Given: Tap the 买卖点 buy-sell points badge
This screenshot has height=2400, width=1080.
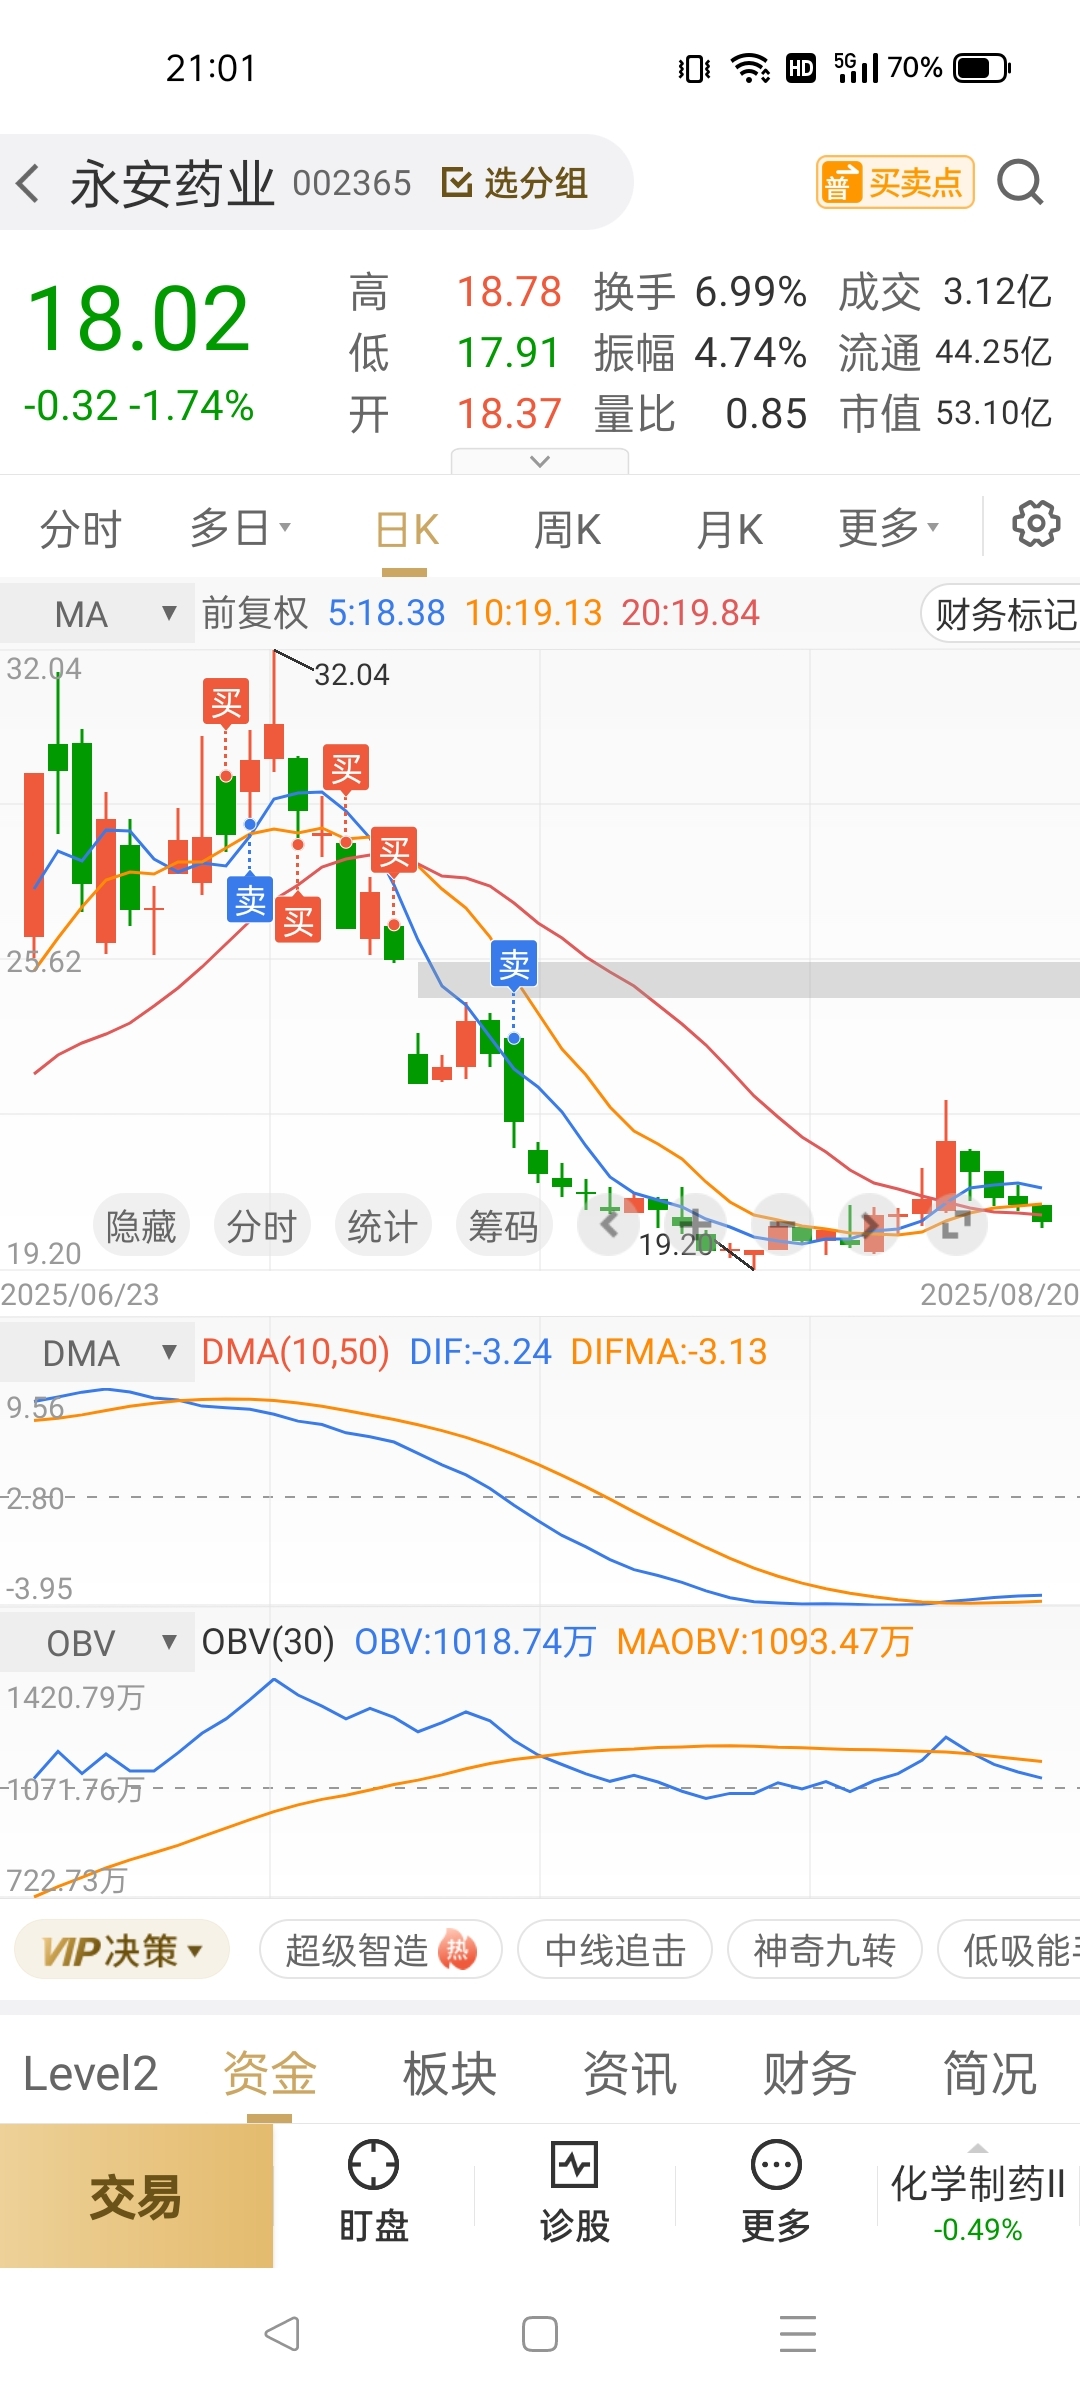Looking at the screenshot, I should point(895,182).
